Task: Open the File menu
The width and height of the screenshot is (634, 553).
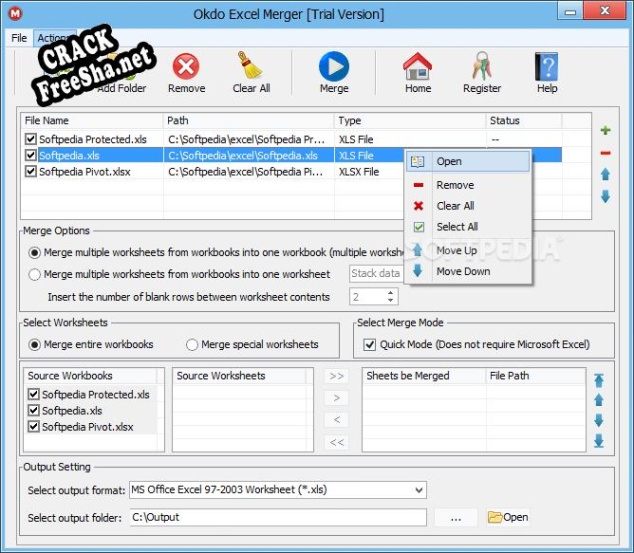Action: click(x=18, y=38)
